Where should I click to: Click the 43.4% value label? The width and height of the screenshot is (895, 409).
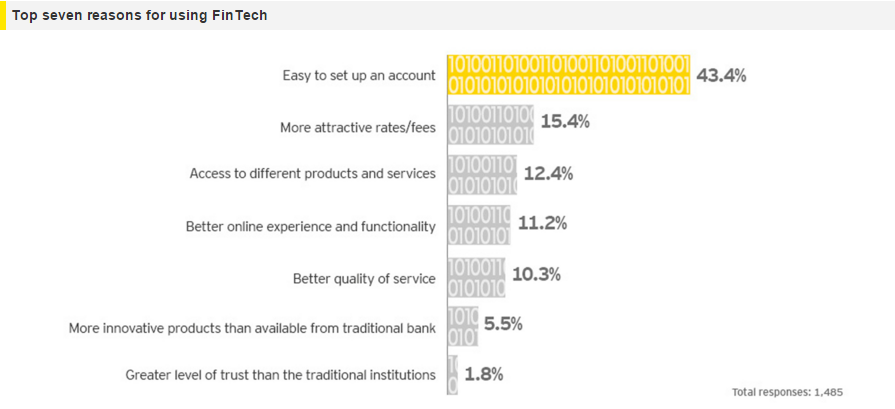tap(721, 76)
